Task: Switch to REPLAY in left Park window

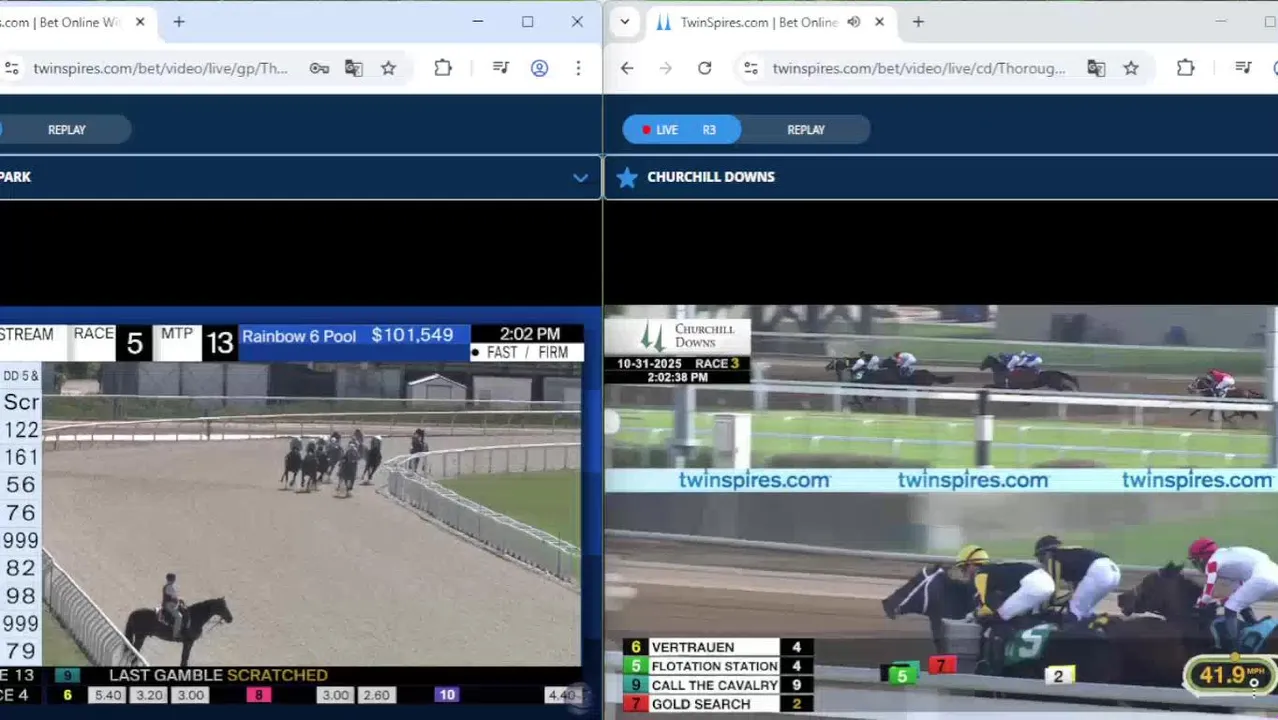Action: coord(67,129)
